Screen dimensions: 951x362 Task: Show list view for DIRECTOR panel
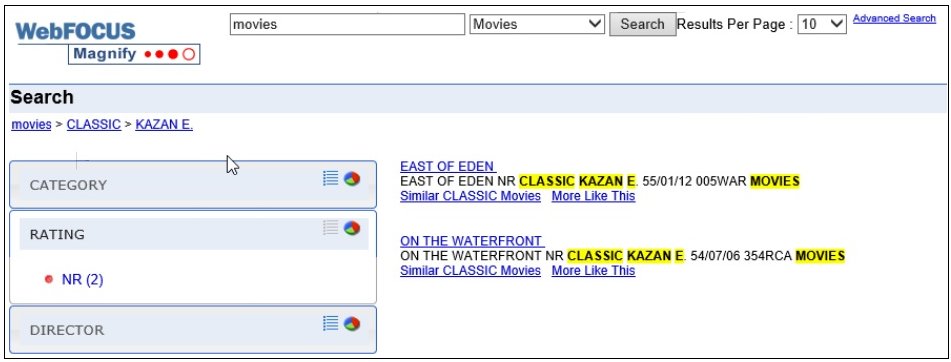(331, 324)
